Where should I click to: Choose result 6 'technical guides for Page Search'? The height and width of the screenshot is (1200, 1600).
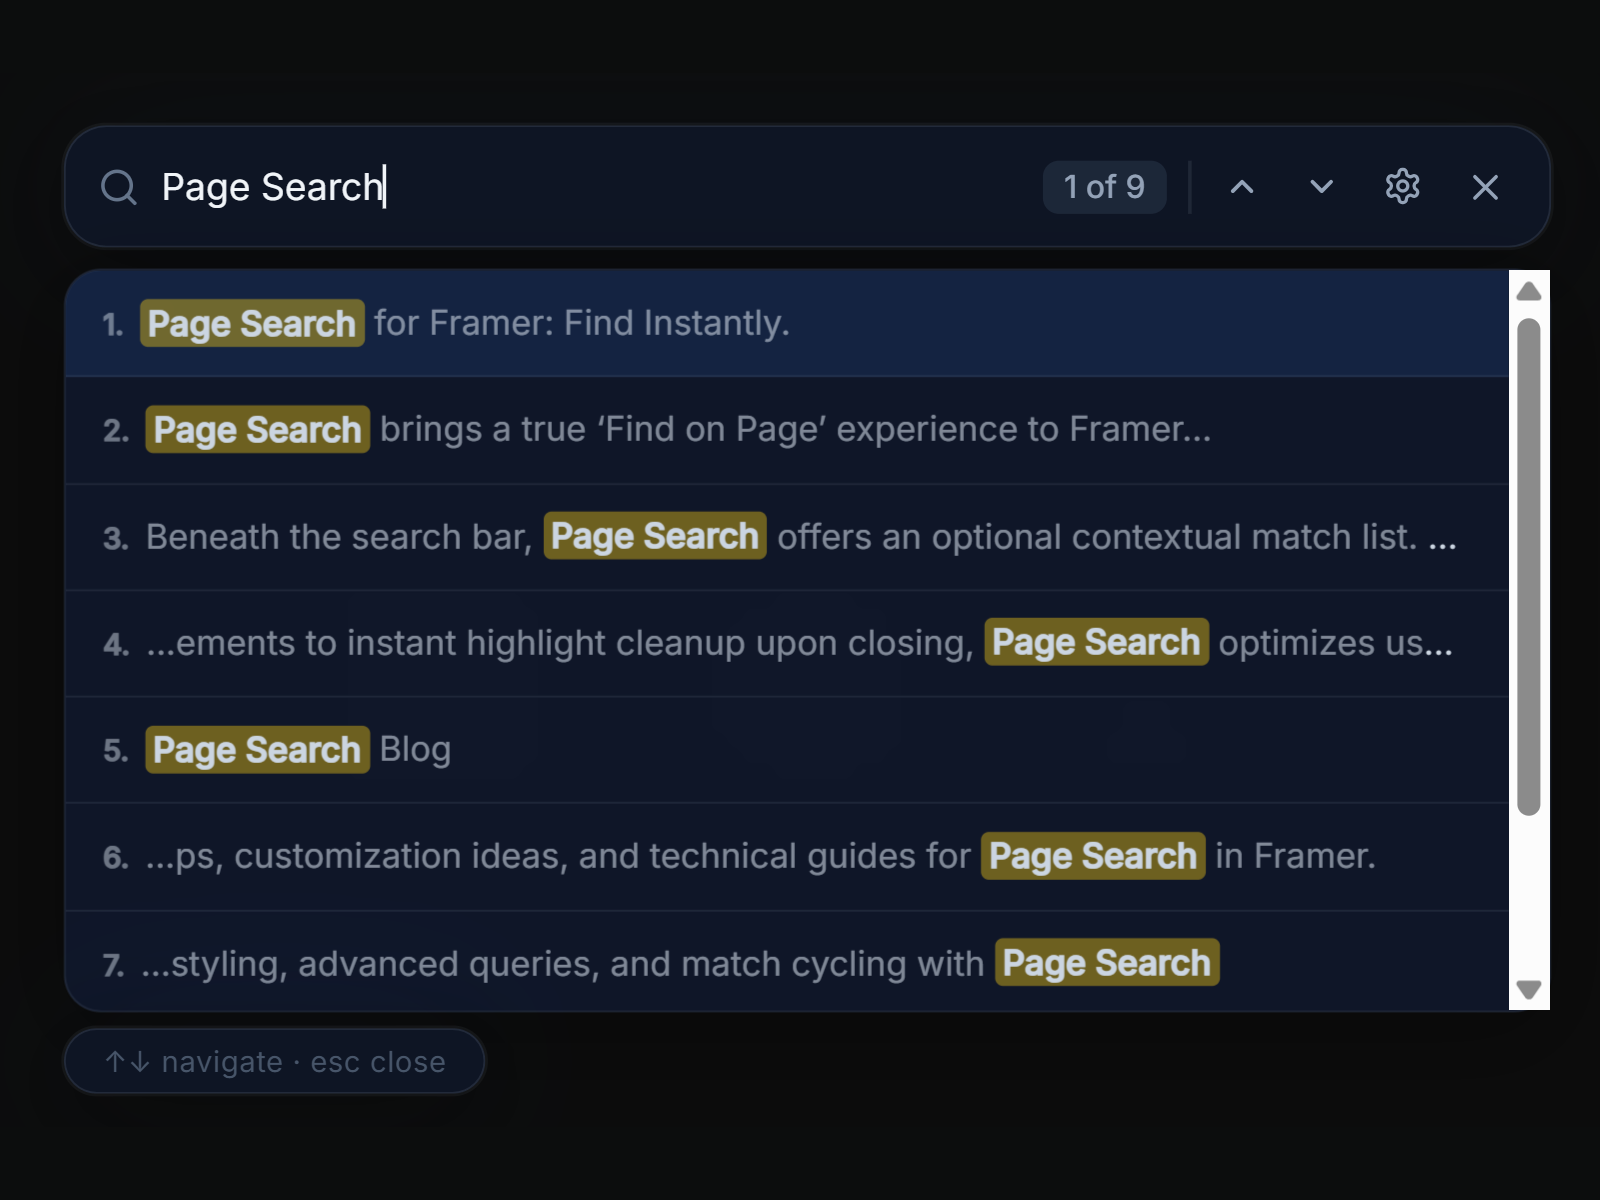[x=787, y=857]
